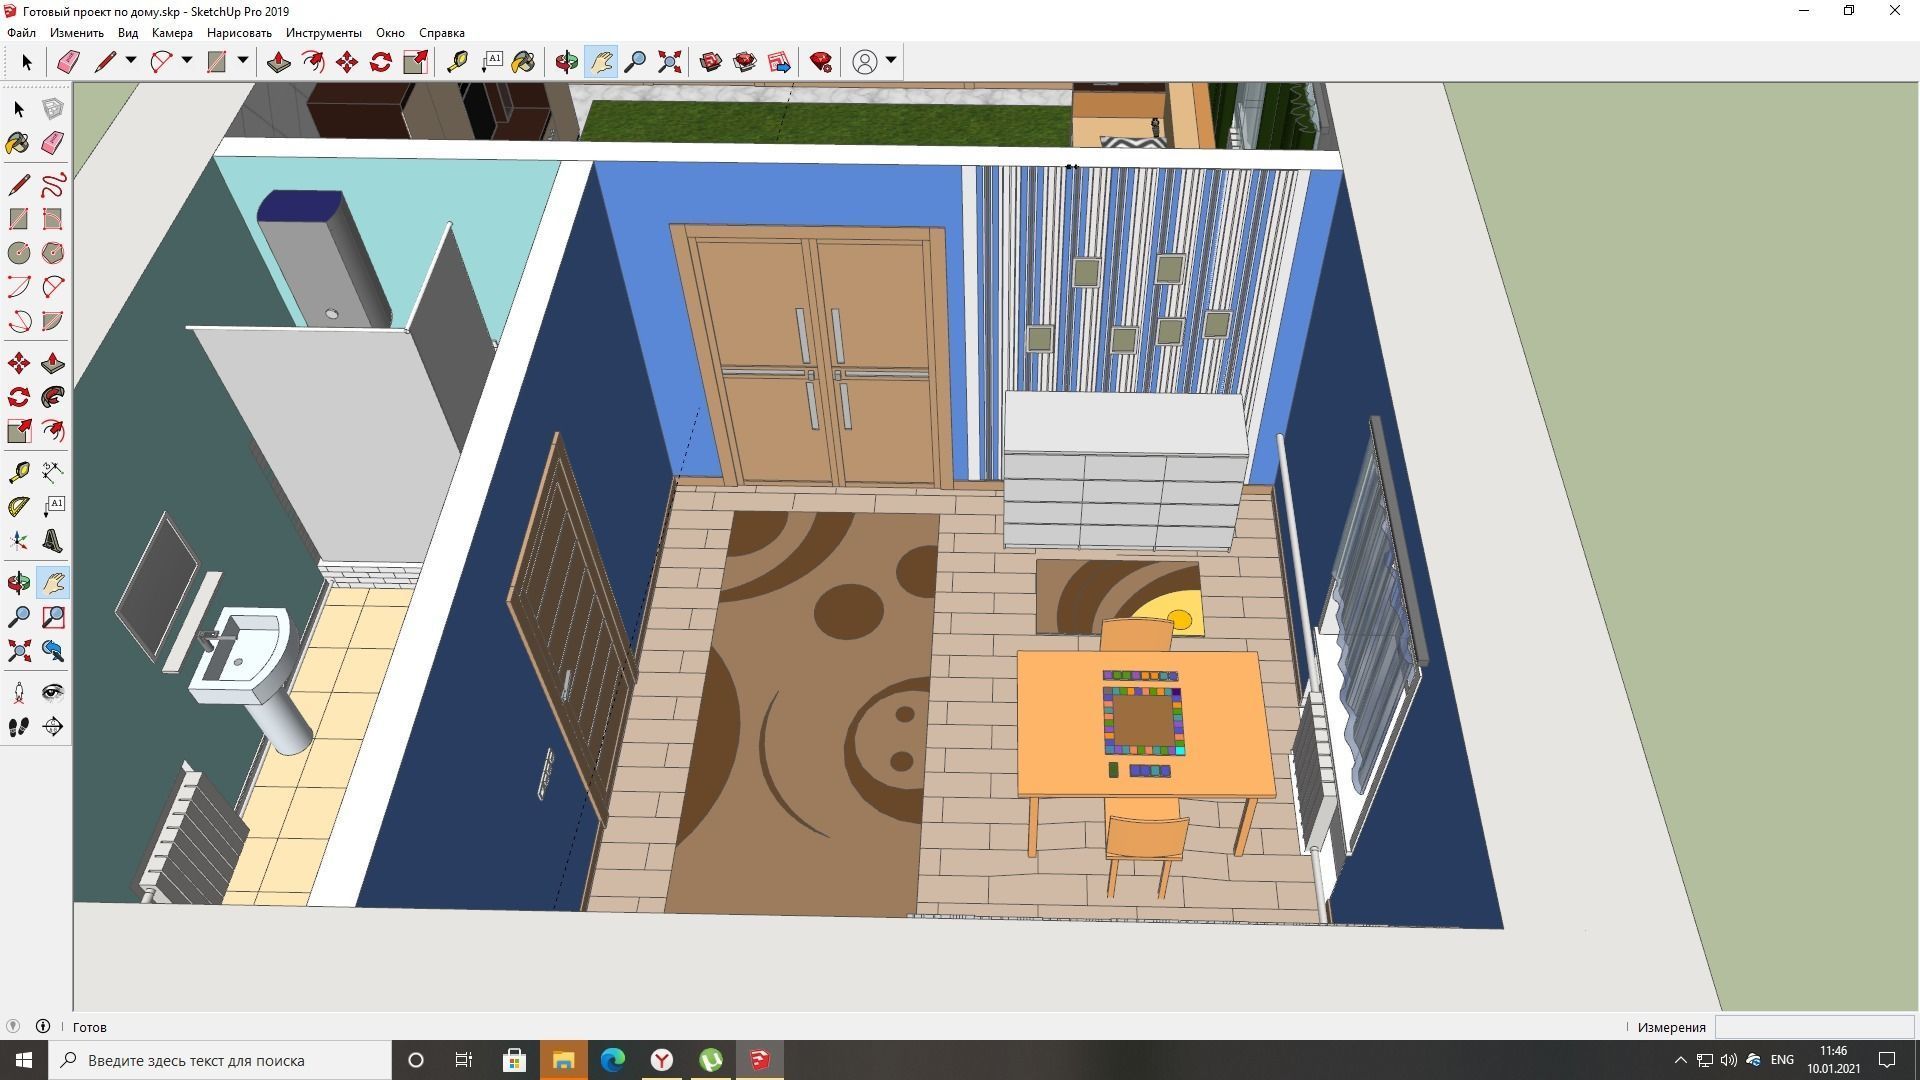
Task: Activate Tape Measure tool in top toolbar
Action: click(457, 62)
